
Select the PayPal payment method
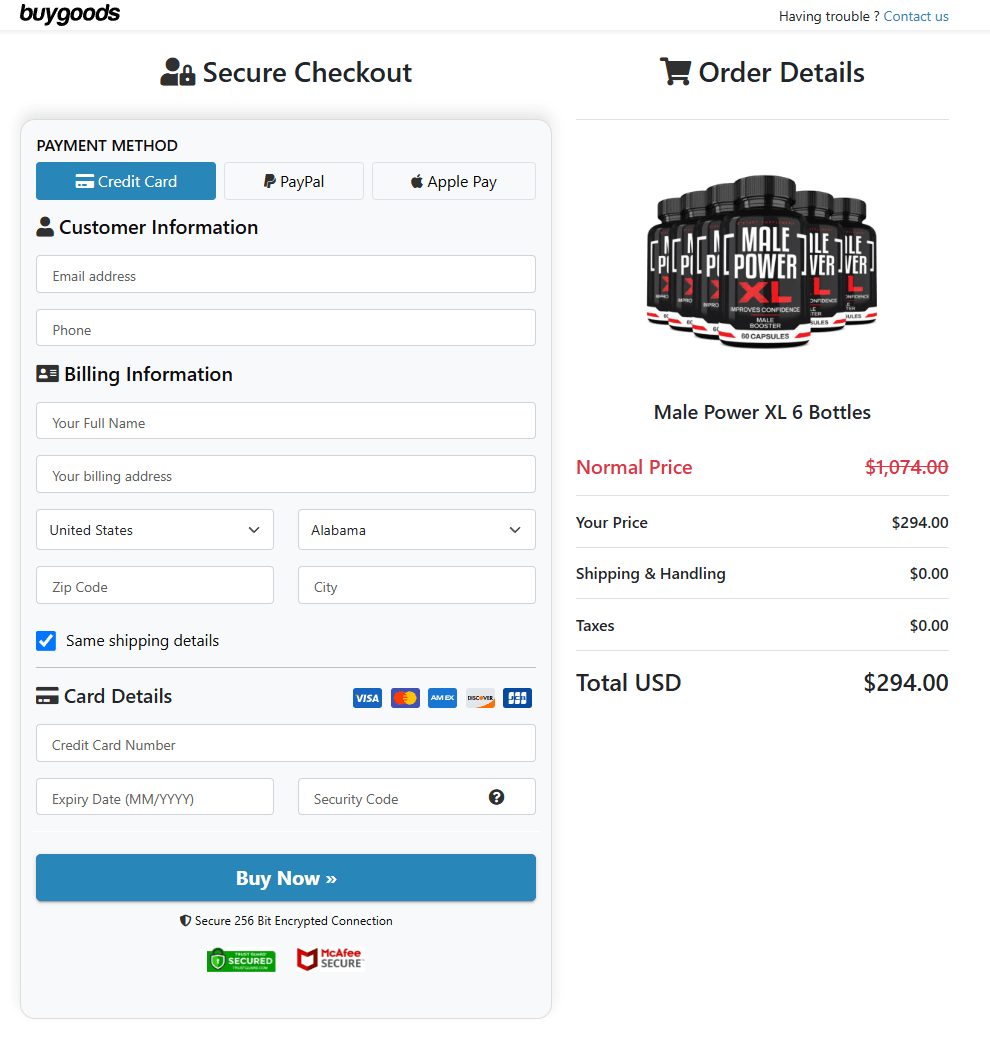293,181
